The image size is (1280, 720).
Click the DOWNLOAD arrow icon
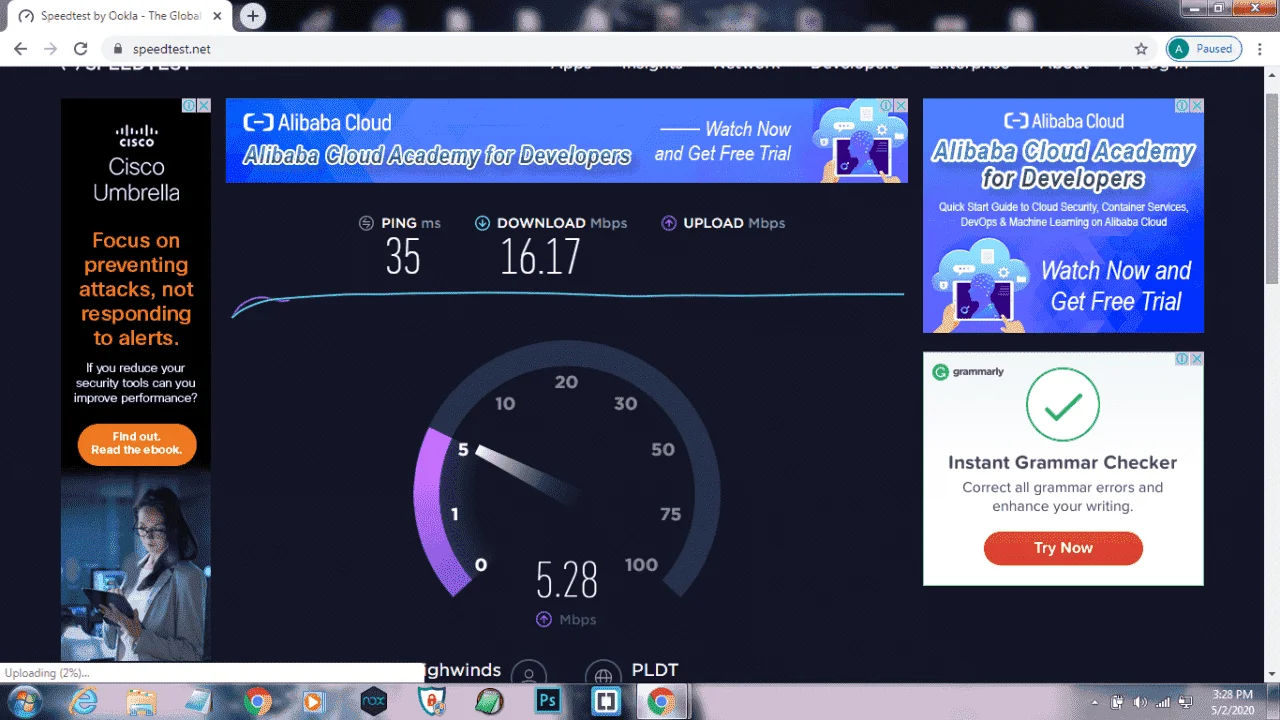tap(482, 223)
